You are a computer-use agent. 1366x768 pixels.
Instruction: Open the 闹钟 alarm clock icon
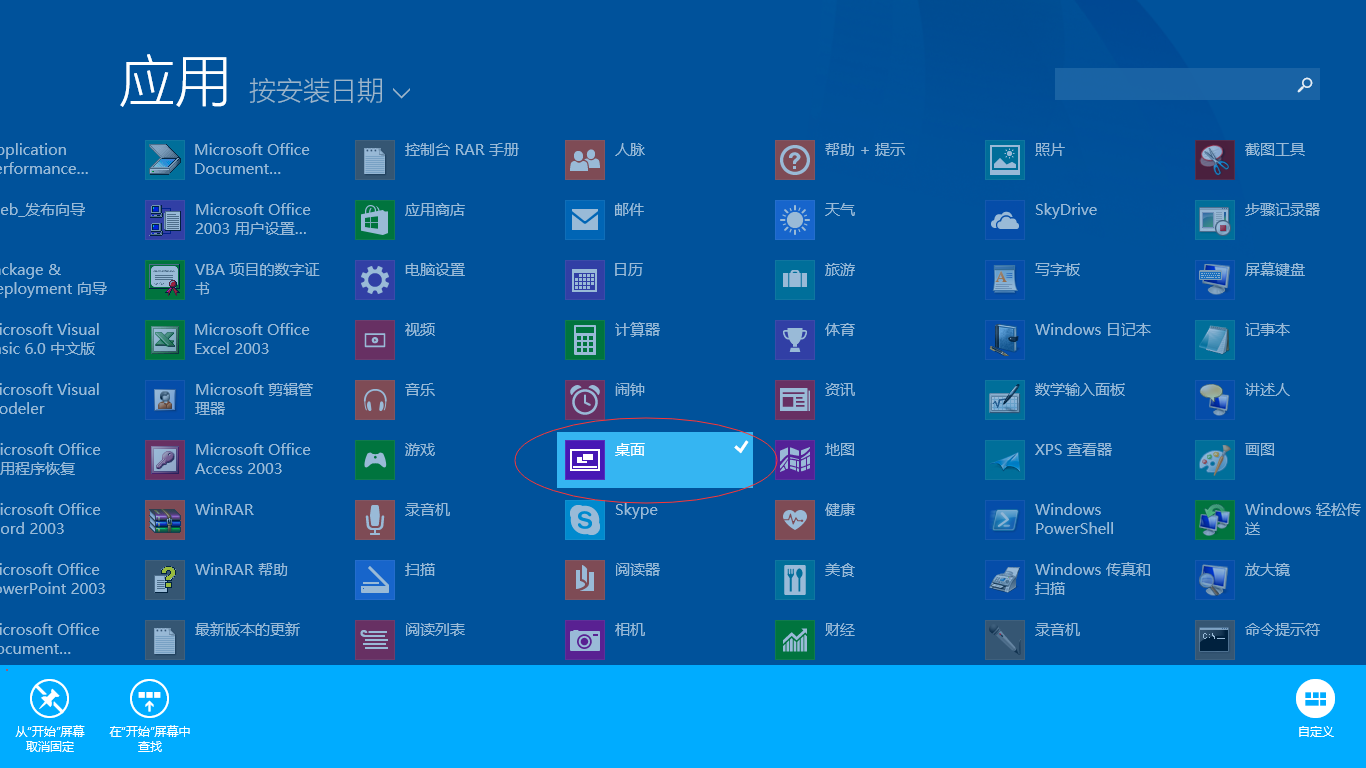585,400
